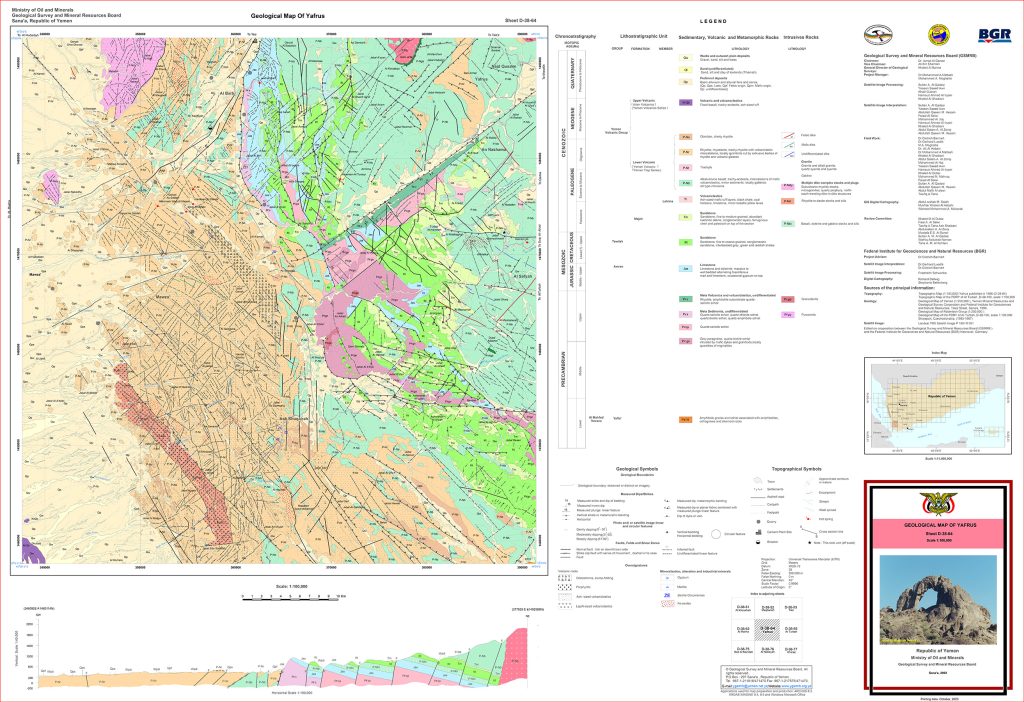The height and width of the screenshot is (702, 1024).
Task: Click the purple volcanic rocks legend swatch
Action: [686, 102]
